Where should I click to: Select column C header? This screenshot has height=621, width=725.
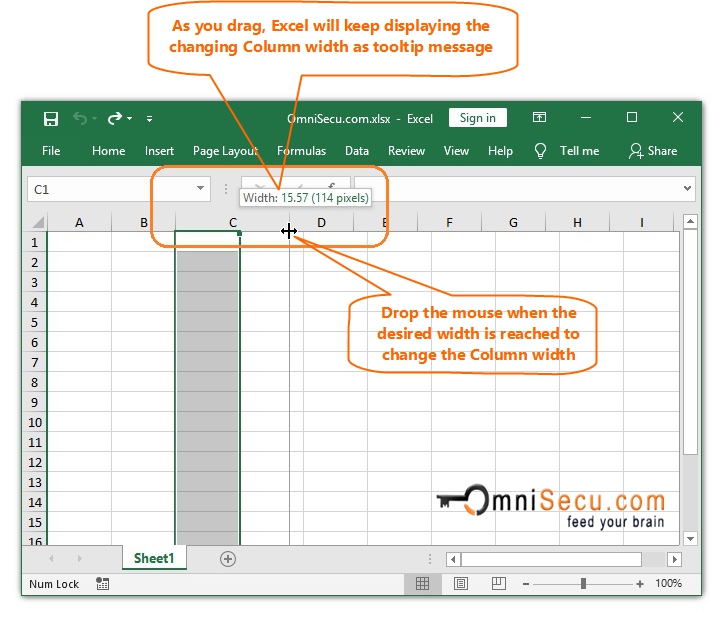[x=233, y=222]
